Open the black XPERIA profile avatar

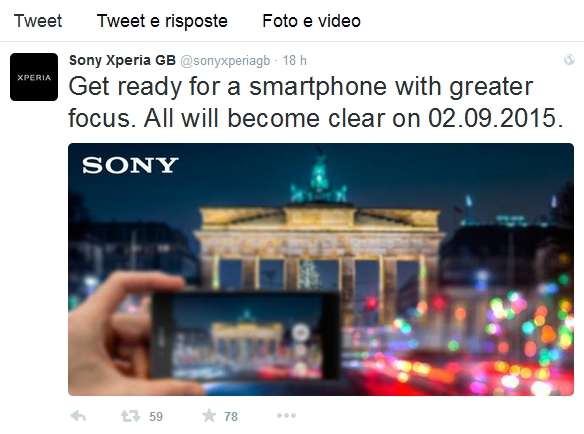(34, 77)
